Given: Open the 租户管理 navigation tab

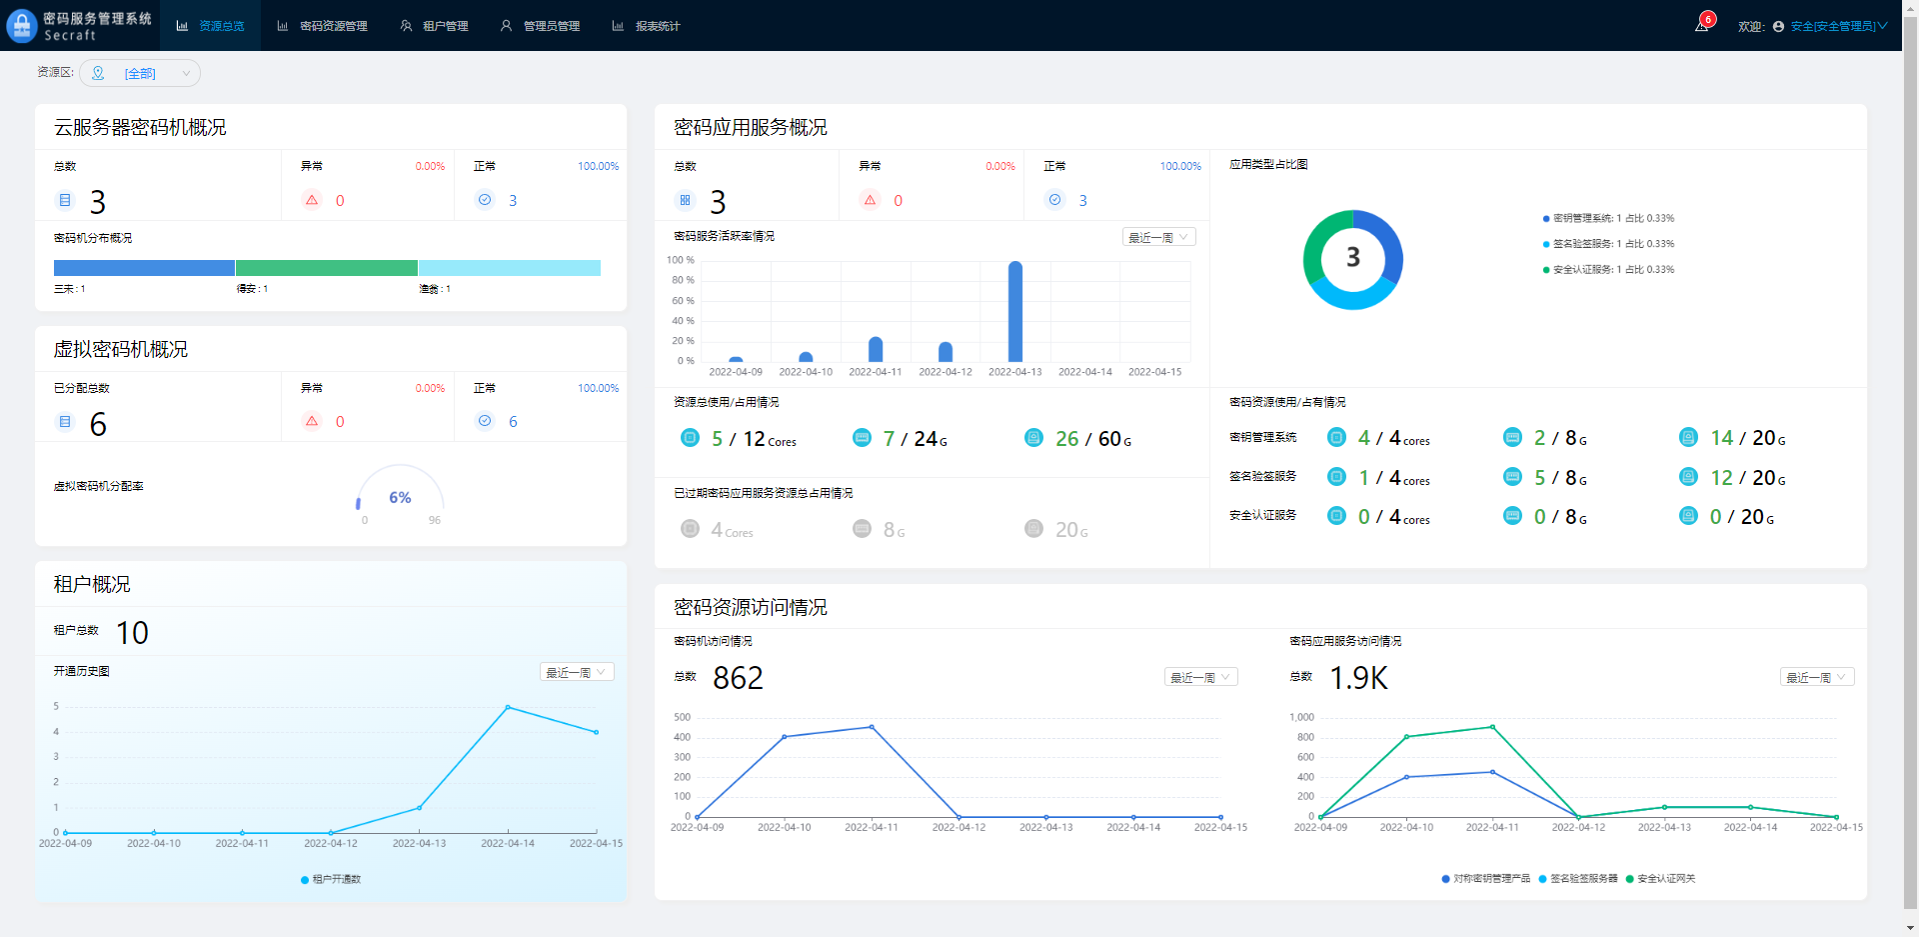Looking at the screenshot, I should point(434,26).
